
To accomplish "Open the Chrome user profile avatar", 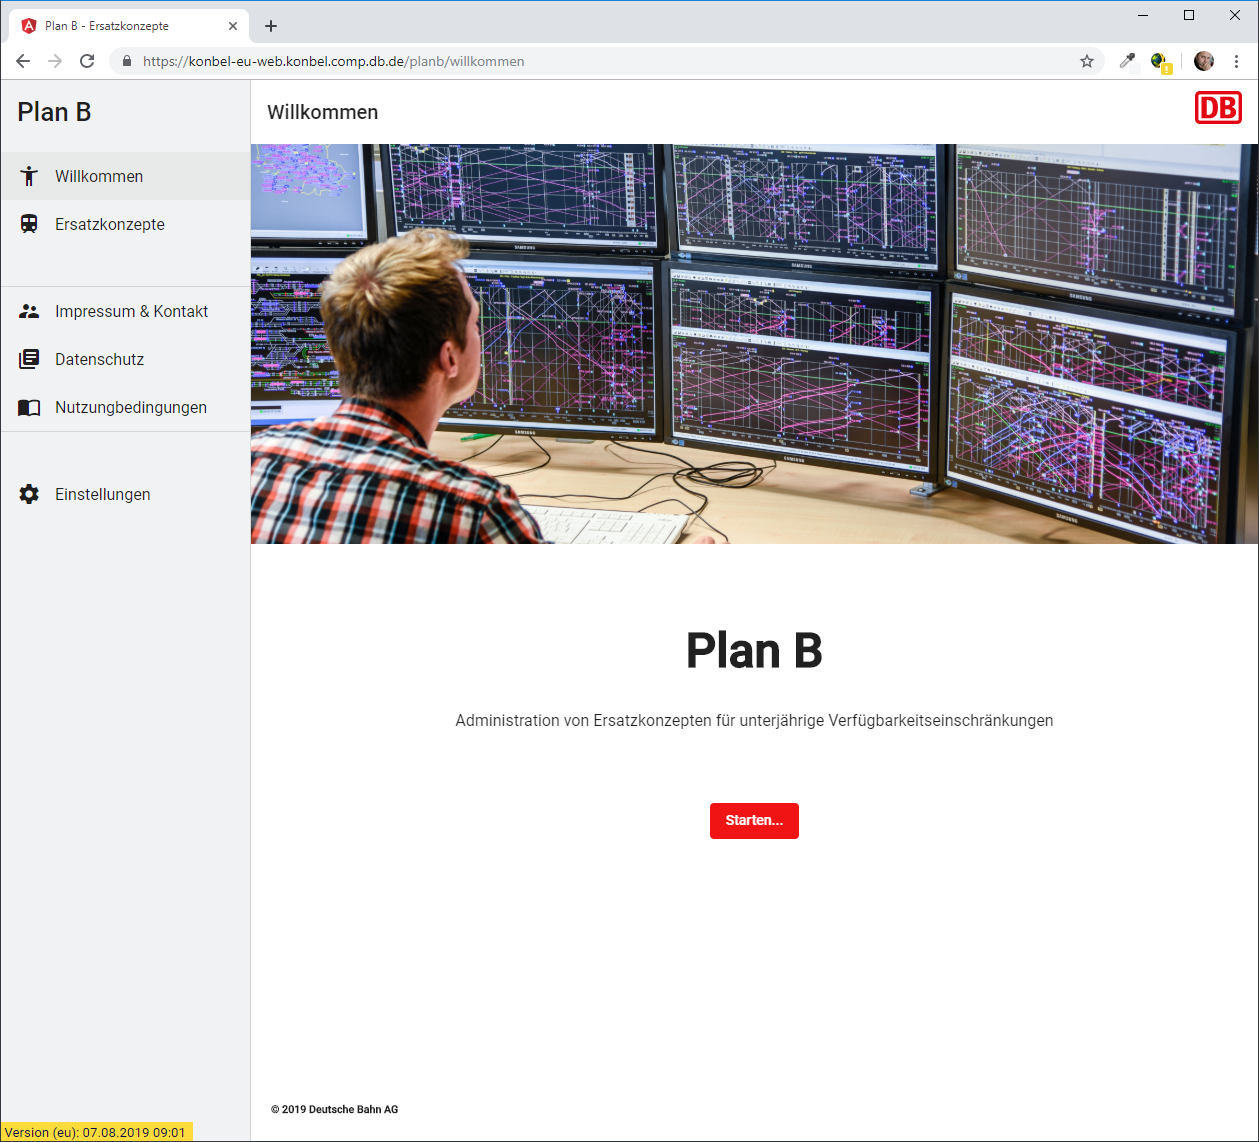I will [1203, 61].
